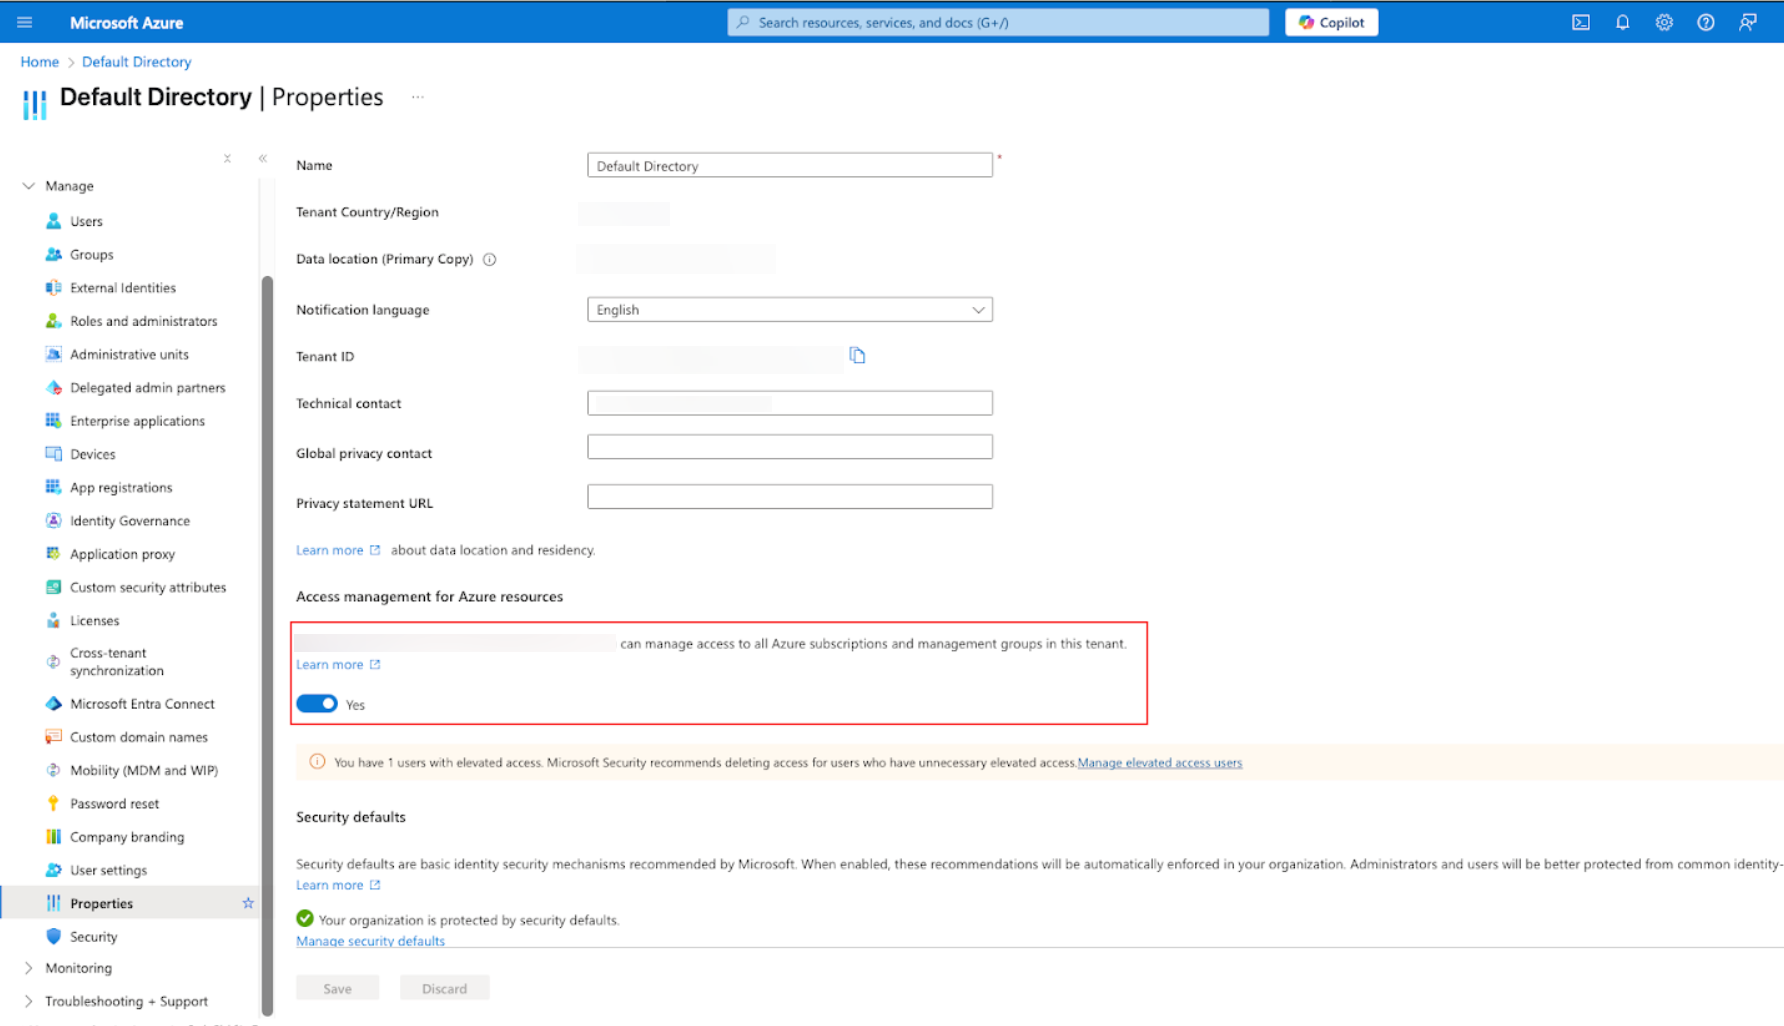Clear sidebar search with X icon
This screenshot has width=1784, height=1026.
point(228,158)
